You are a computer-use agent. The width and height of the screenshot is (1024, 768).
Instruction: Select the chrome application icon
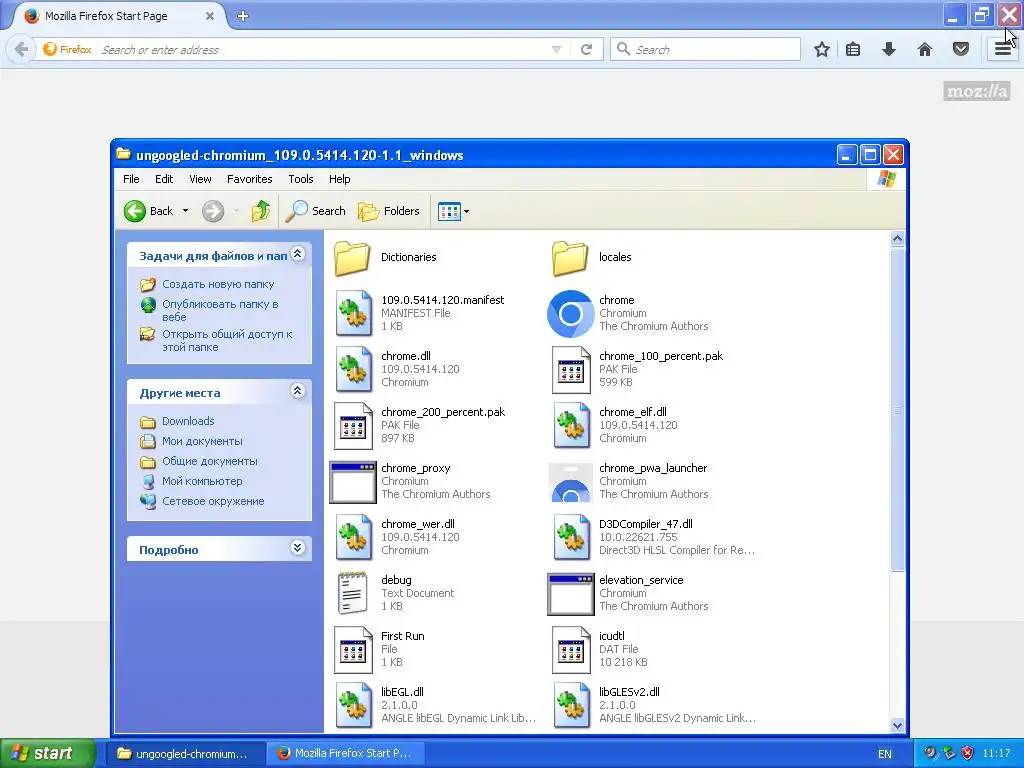570,313
